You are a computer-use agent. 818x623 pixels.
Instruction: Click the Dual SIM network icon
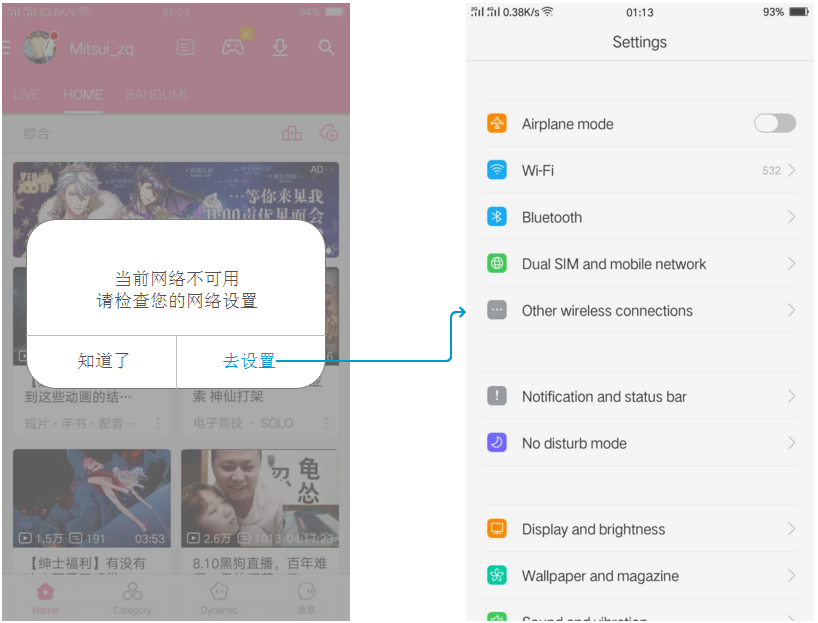[497, 264]
